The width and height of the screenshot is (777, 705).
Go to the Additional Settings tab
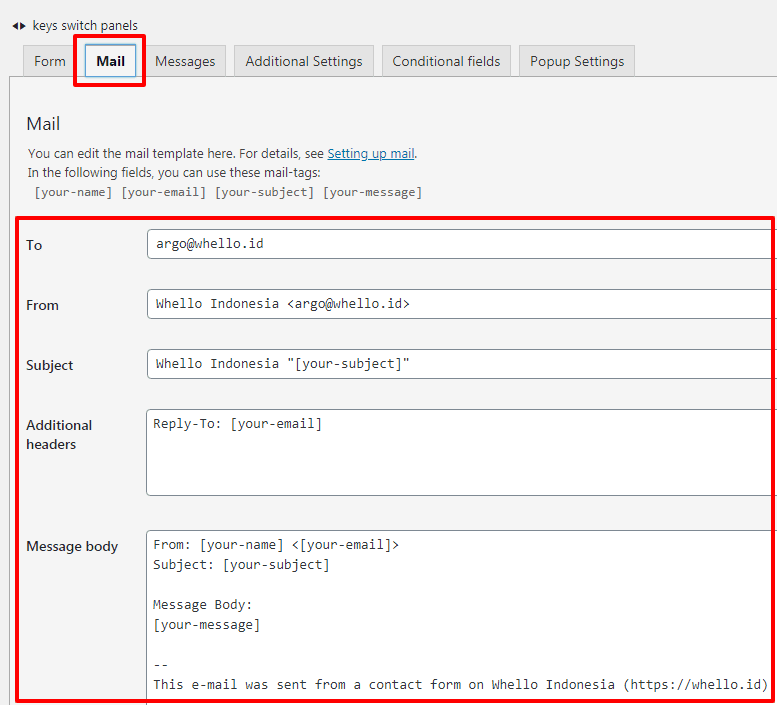click(304, 61)
